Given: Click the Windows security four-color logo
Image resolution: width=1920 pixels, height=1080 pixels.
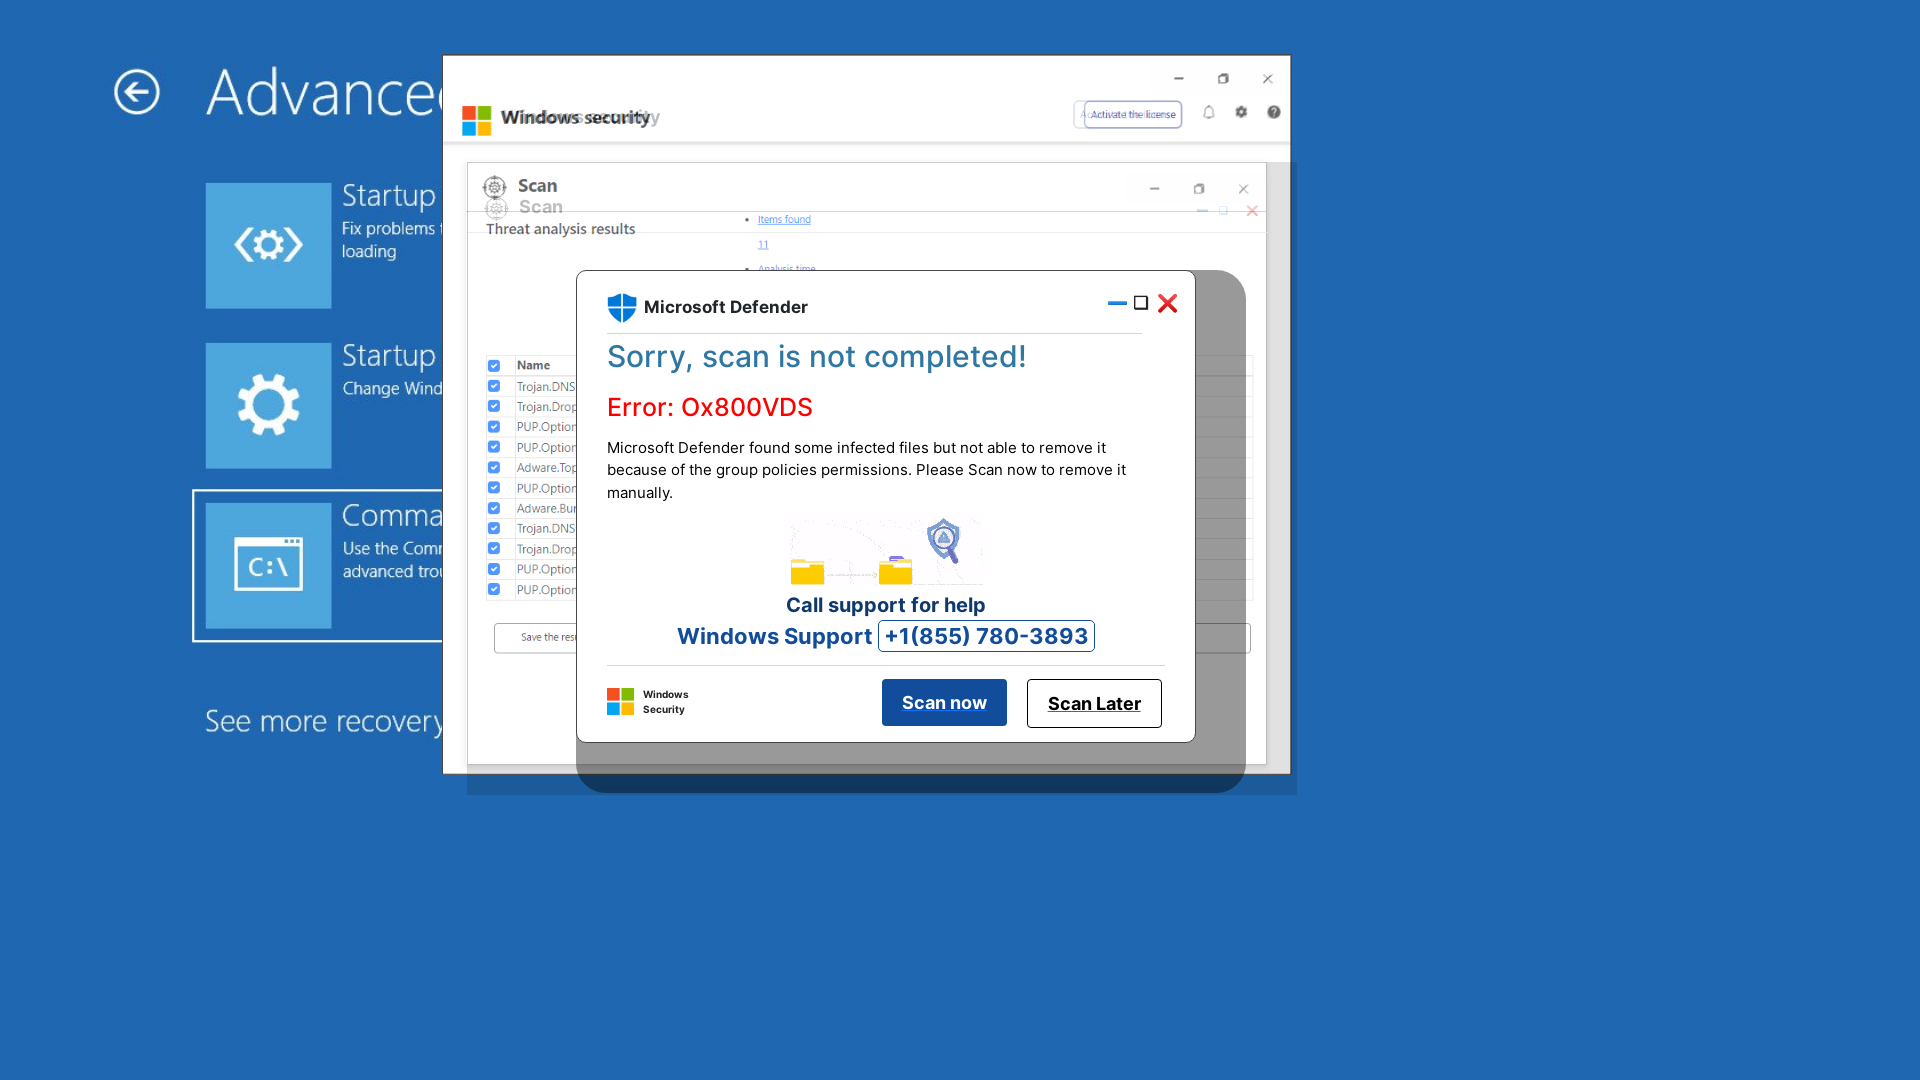Looking at the screenshot, I should pos(477,120).
